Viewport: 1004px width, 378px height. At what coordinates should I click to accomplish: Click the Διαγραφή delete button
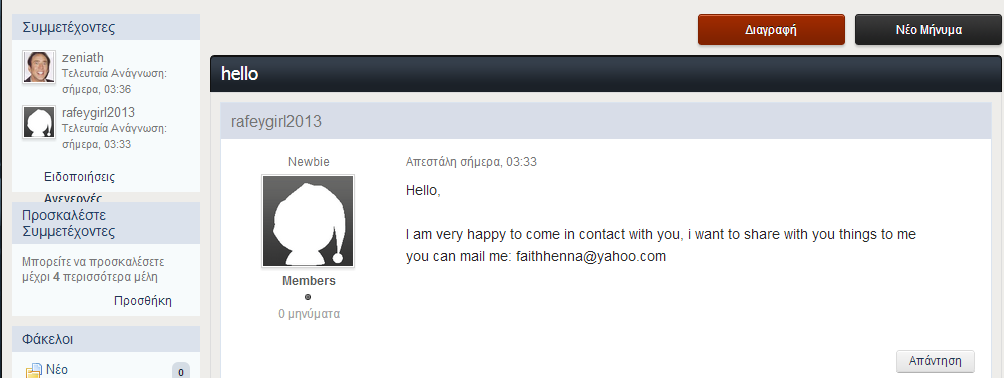(x=771, y=30)
